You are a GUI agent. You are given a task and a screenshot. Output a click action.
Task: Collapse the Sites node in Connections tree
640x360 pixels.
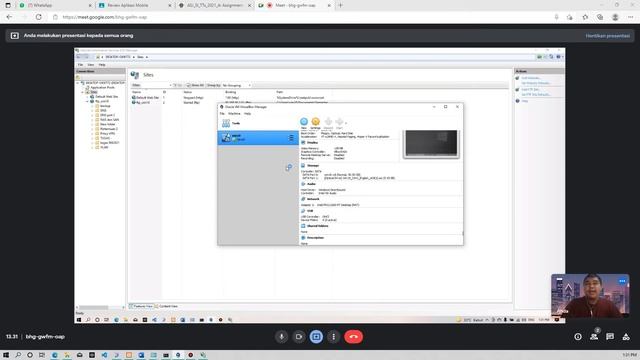click(x=82, y=92)
